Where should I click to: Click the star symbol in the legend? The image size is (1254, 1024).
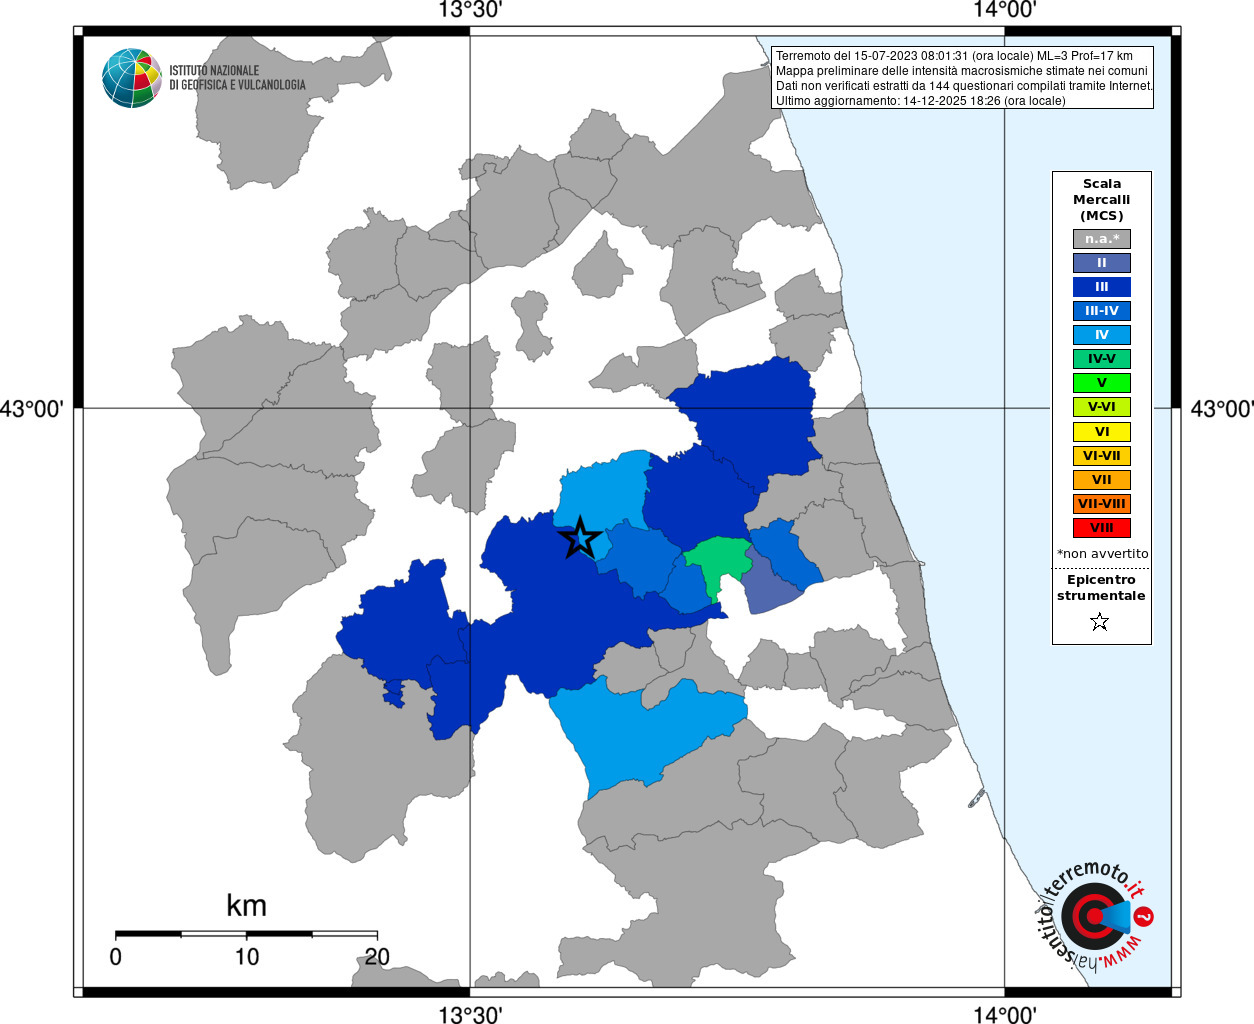tap(1100, 622)
